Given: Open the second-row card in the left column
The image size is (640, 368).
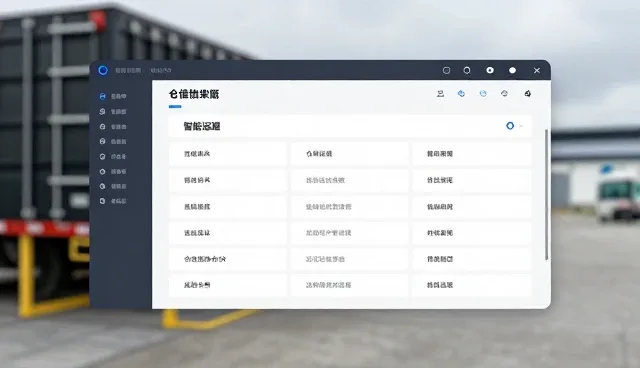Looking at the screenshot, I should click(x=228, y=180).
